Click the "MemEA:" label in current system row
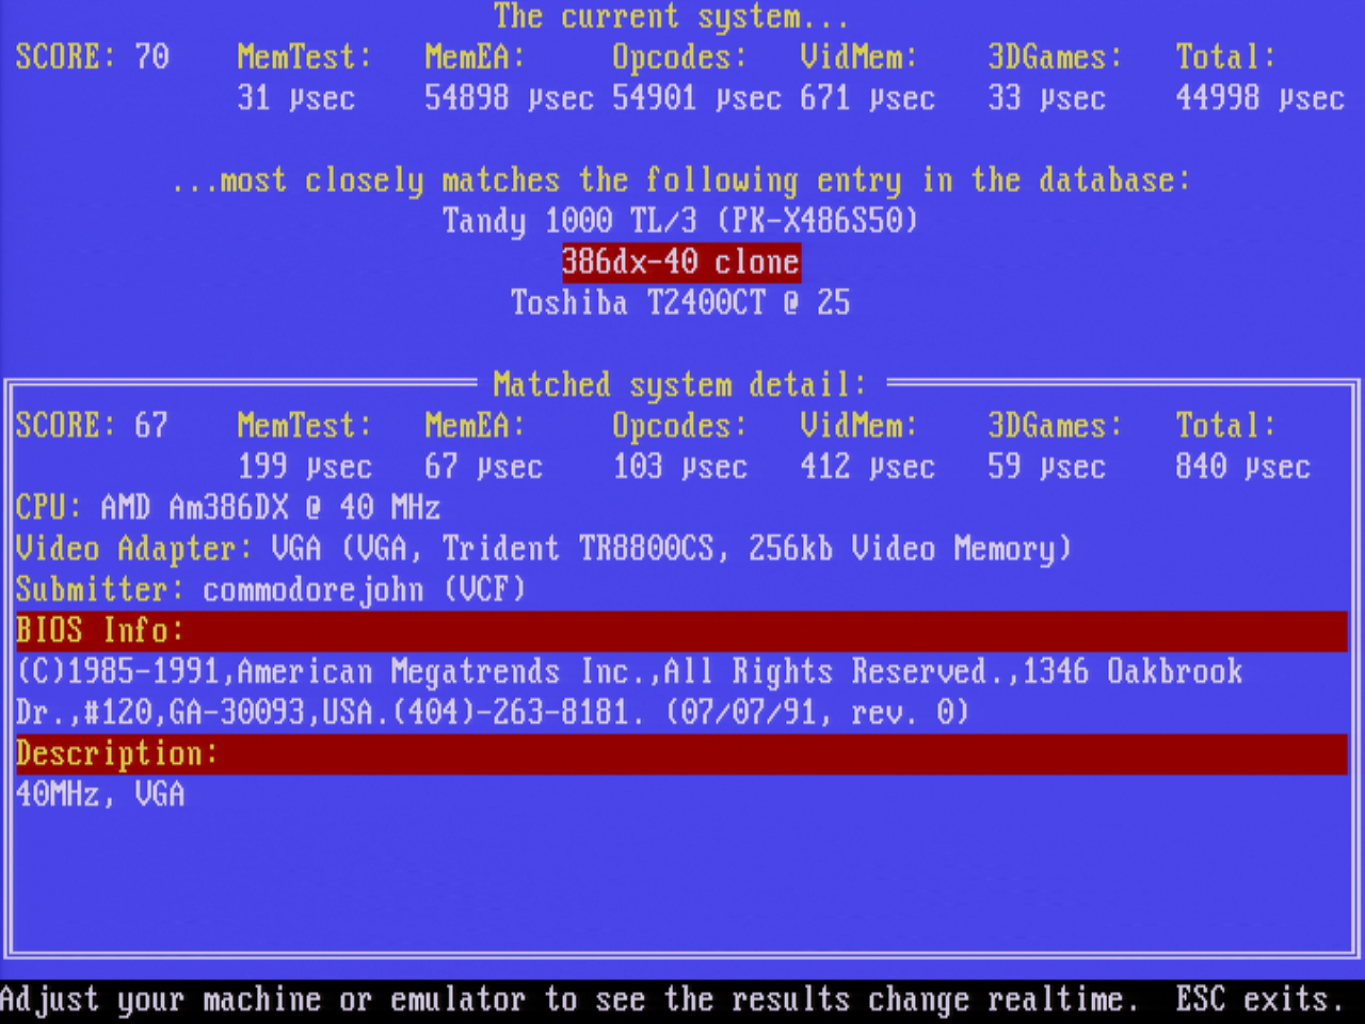The width and height of the screenshot is (1365, 1024). [475, 57]
